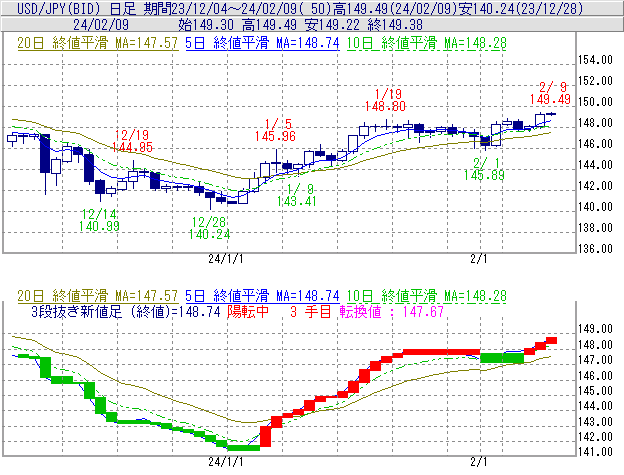Screen dimensions: 624x475
Task: Click the upper chart 5日 MA=148.74 legend
Action: pos(262,43)
